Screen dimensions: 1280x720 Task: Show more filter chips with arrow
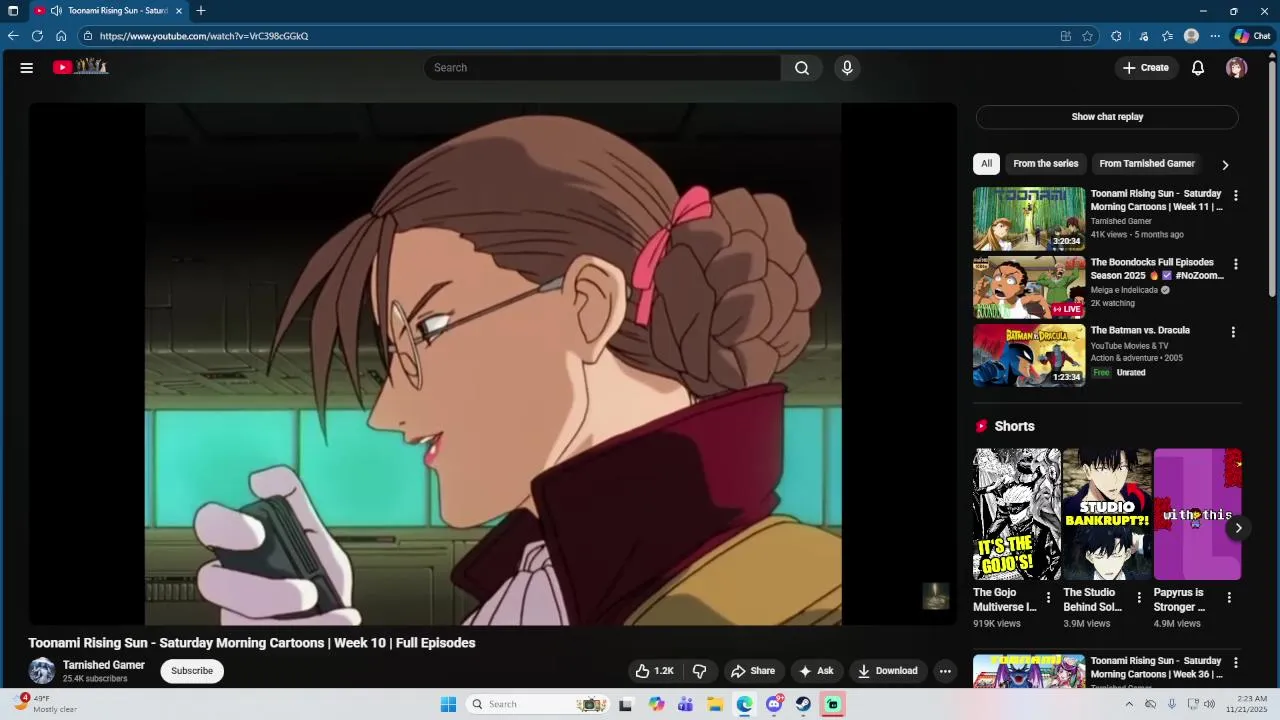(1225, 165)
